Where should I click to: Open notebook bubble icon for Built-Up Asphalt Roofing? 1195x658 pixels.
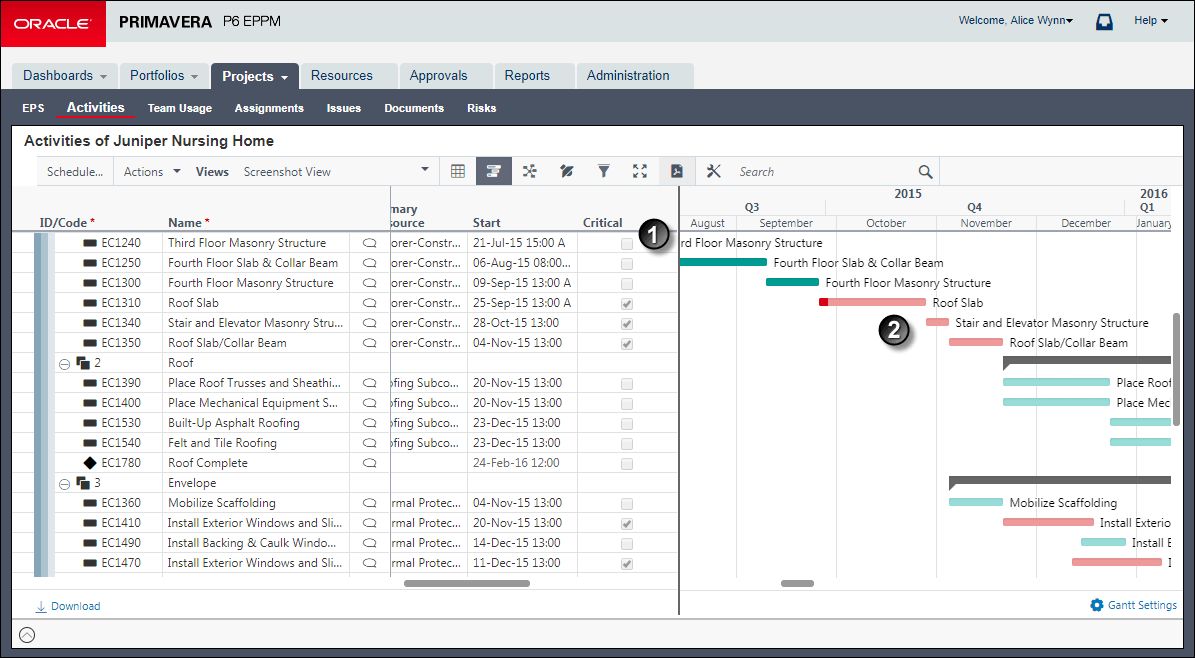click(370, 423)
